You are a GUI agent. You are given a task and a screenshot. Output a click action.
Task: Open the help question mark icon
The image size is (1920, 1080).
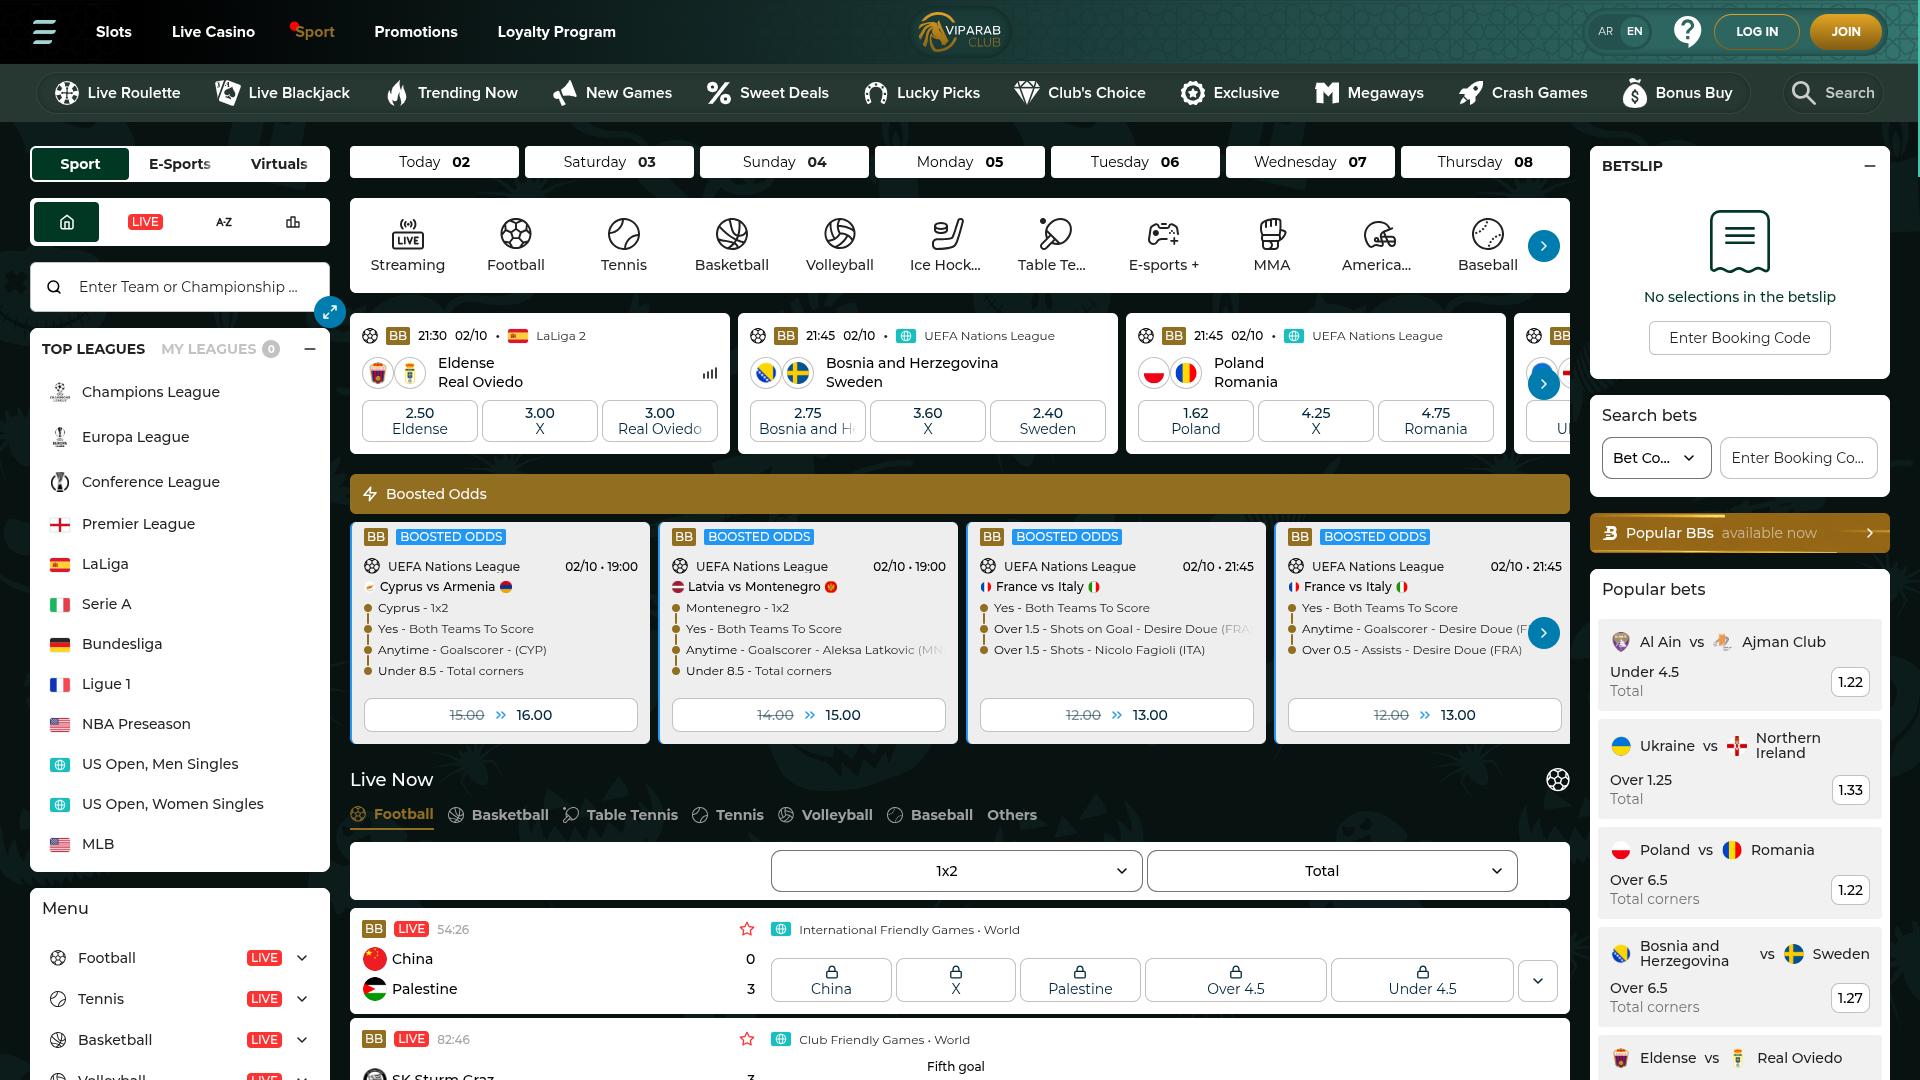(x=1687, y=32)
